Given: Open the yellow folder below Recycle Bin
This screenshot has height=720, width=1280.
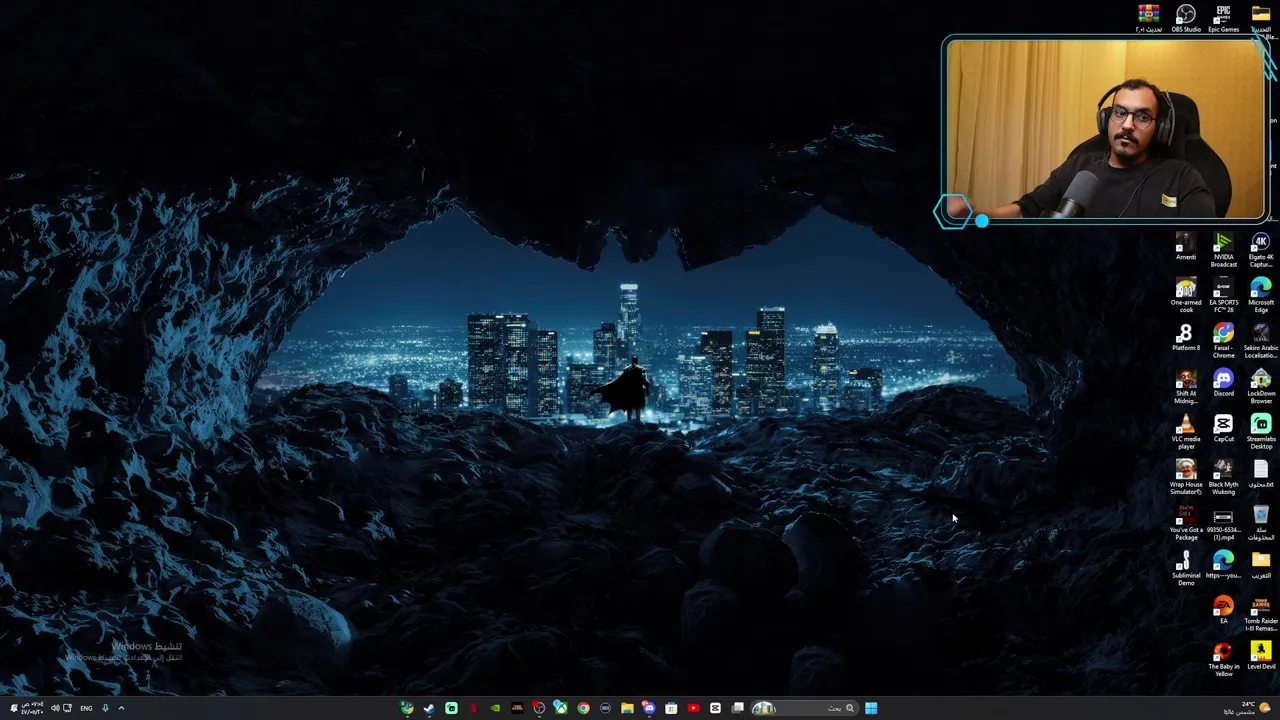Looking at the screenshot, I should pos(1260,566).
